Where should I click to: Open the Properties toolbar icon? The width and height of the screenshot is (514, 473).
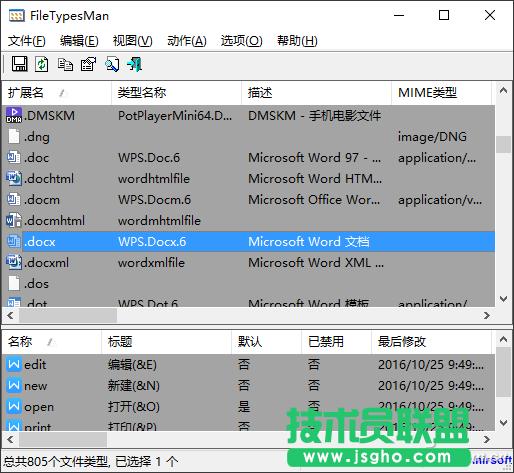click(x=88, y=64)
